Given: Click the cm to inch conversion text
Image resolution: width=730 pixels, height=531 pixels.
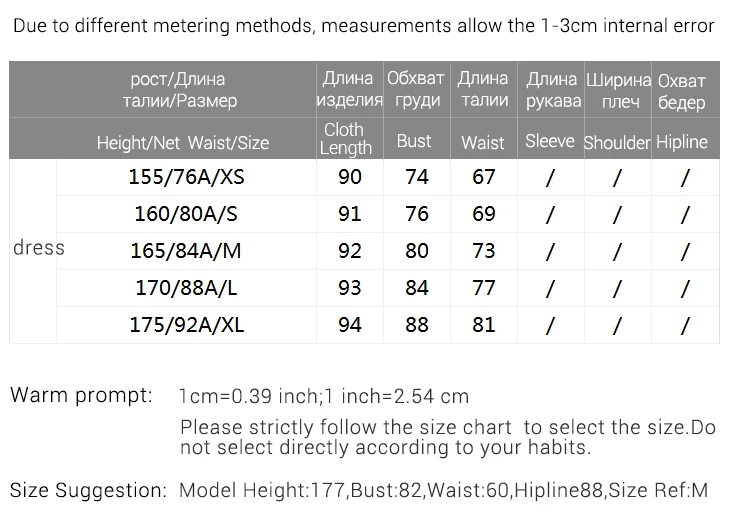Looking at the screenshot, I should tap(324, 397).
